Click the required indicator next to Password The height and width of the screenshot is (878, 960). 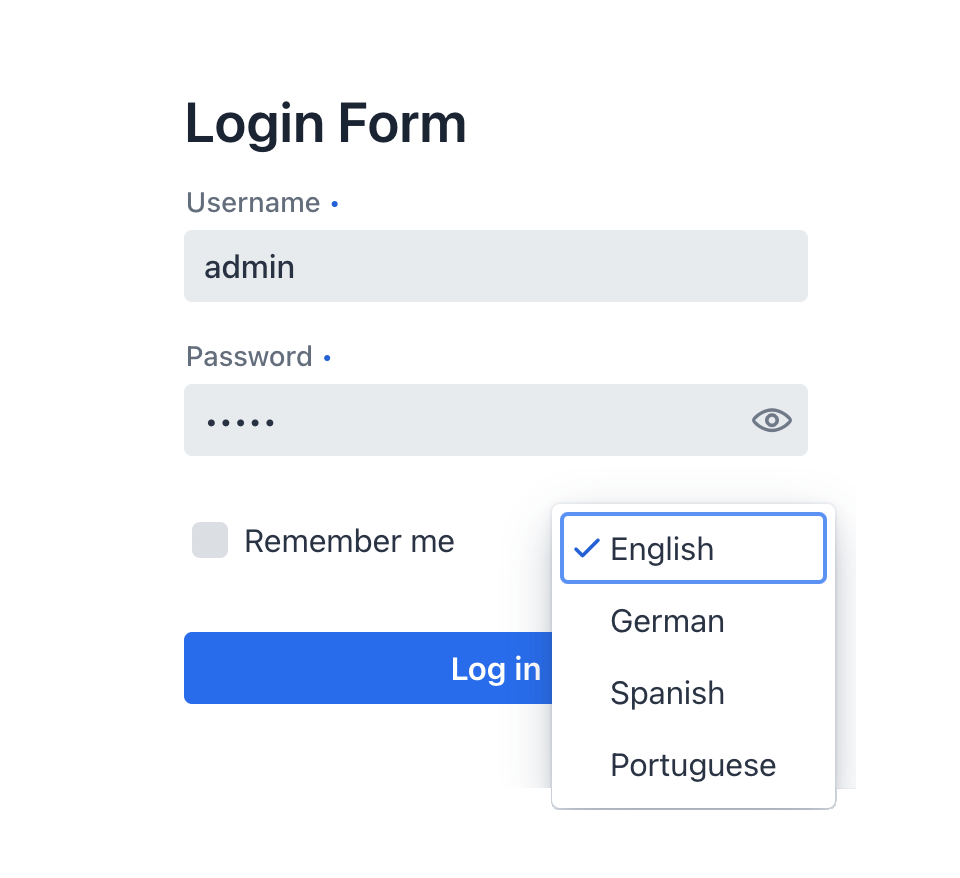[327, 357]
